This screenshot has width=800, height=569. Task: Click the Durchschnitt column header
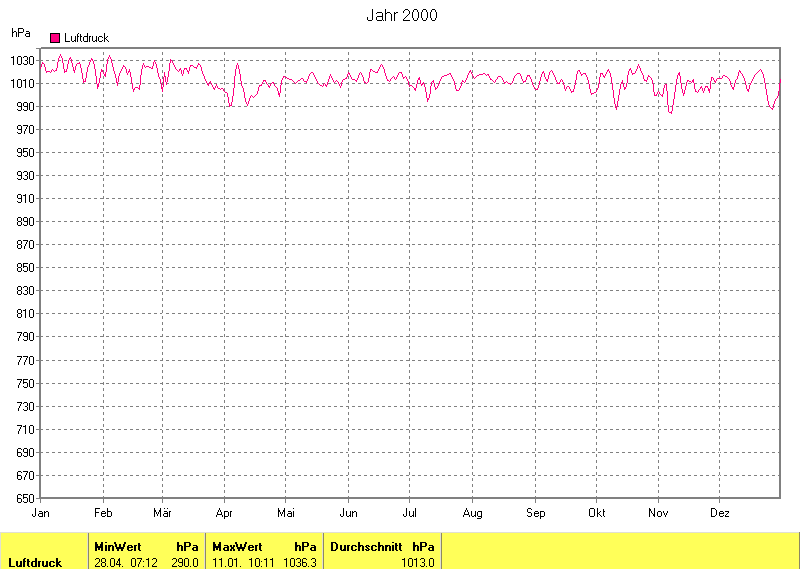click(366, 547)
